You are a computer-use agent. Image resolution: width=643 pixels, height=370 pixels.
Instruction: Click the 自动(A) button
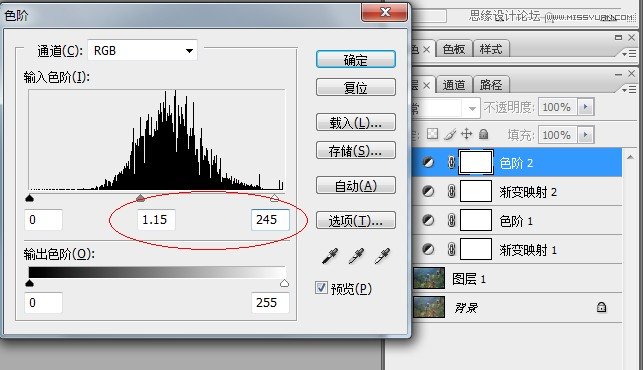356,186
